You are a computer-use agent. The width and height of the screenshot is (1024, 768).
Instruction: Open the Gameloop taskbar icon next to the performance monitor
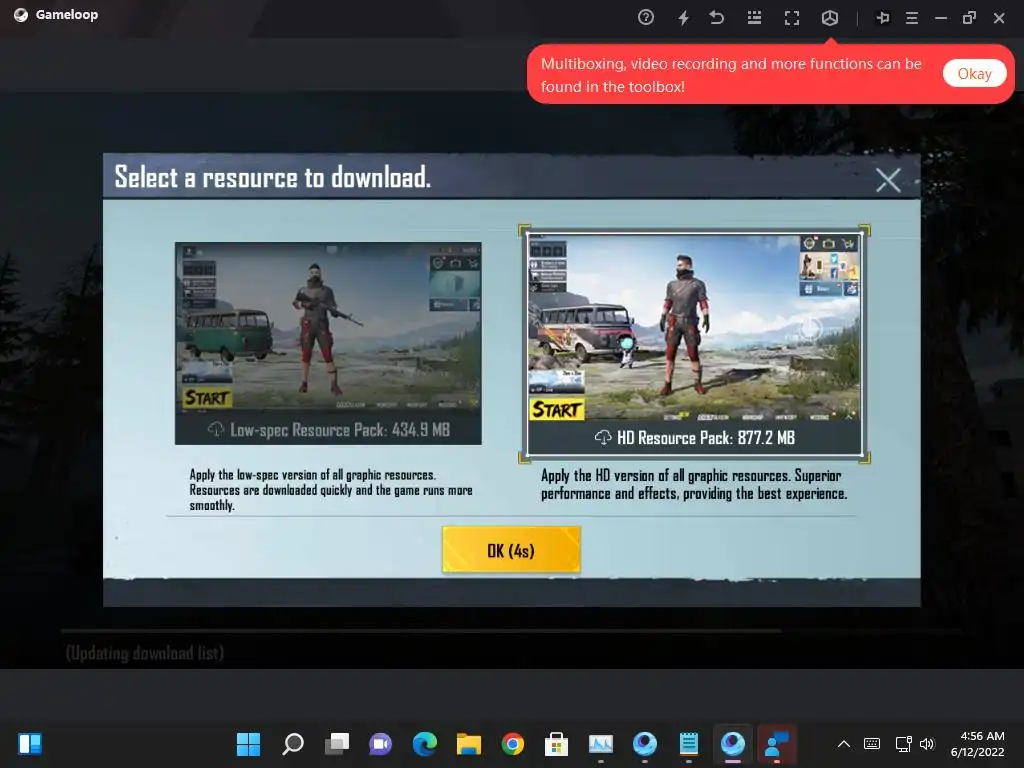645,744
